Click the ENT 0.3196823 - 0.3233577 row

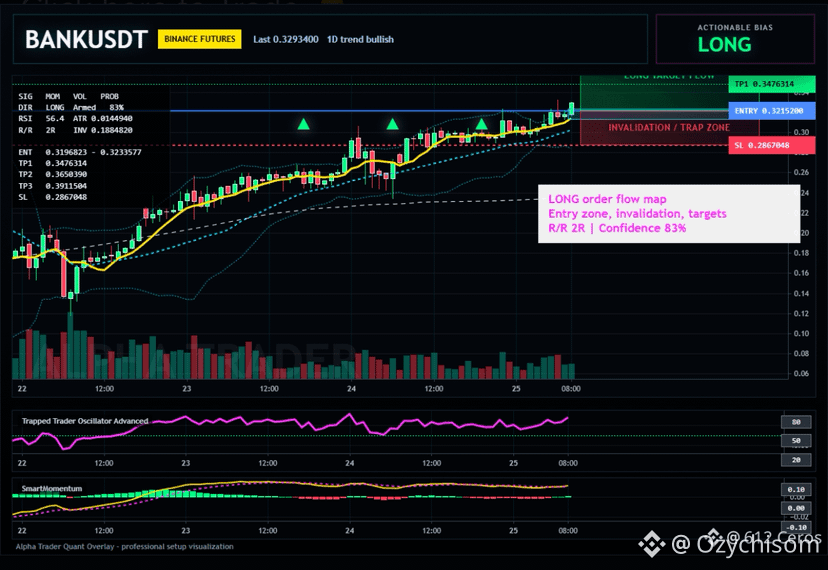click(80, 153)
